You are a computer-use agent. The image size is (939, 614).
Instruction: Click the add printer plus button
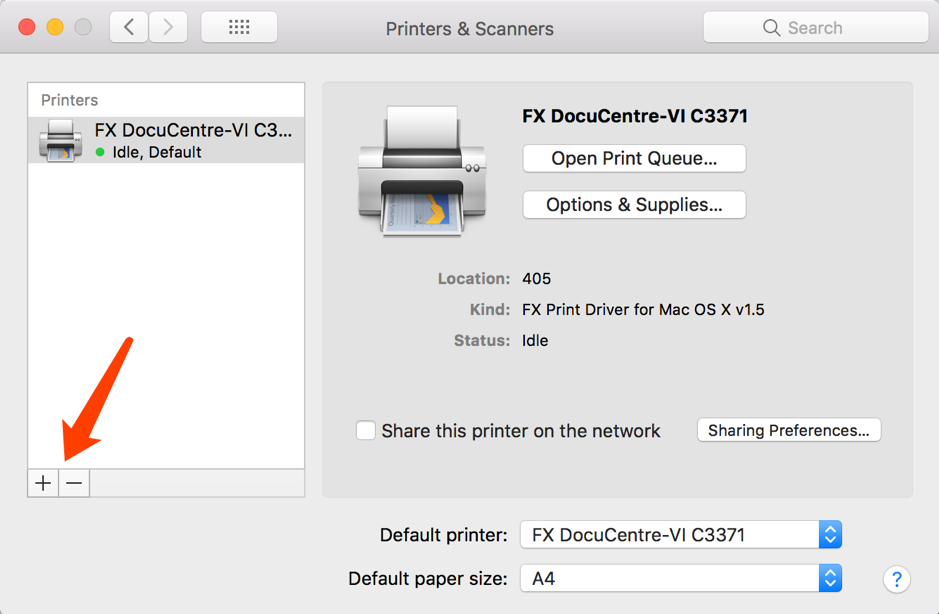click(x=43, y=483)
